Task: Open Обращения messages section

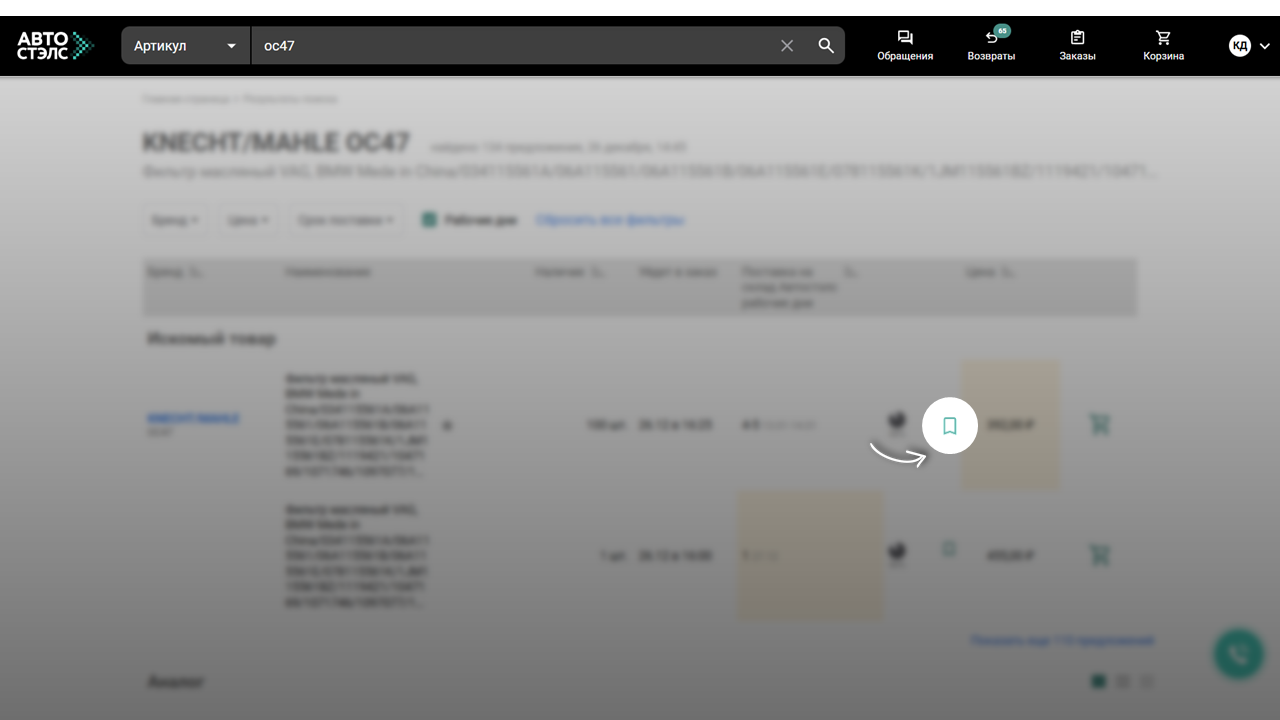Action: coord(905,46)
